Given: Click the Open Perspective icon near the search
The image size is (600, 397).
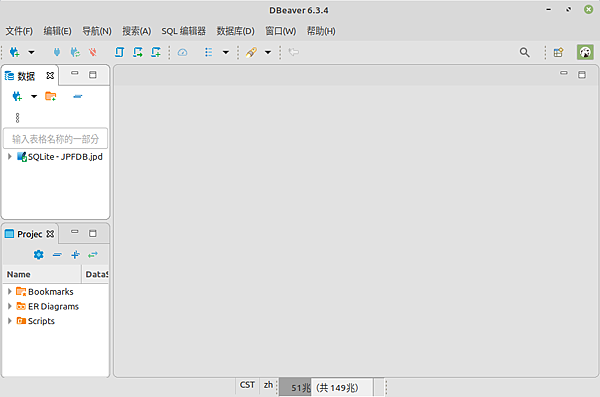Looking at the screenshot, I should [x=558, y=52].
